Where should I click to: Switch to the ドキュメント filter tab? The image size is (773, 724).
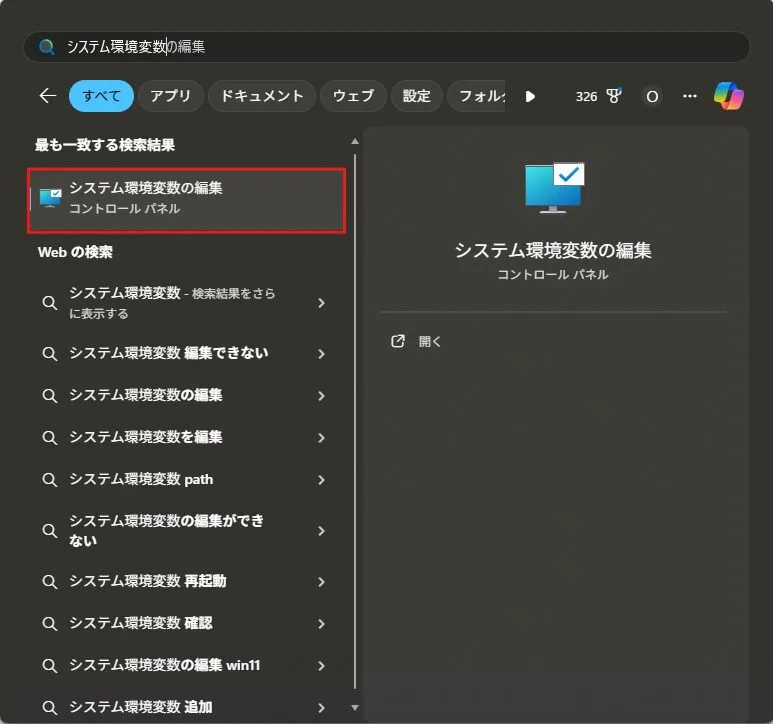[x=262, y=96]
